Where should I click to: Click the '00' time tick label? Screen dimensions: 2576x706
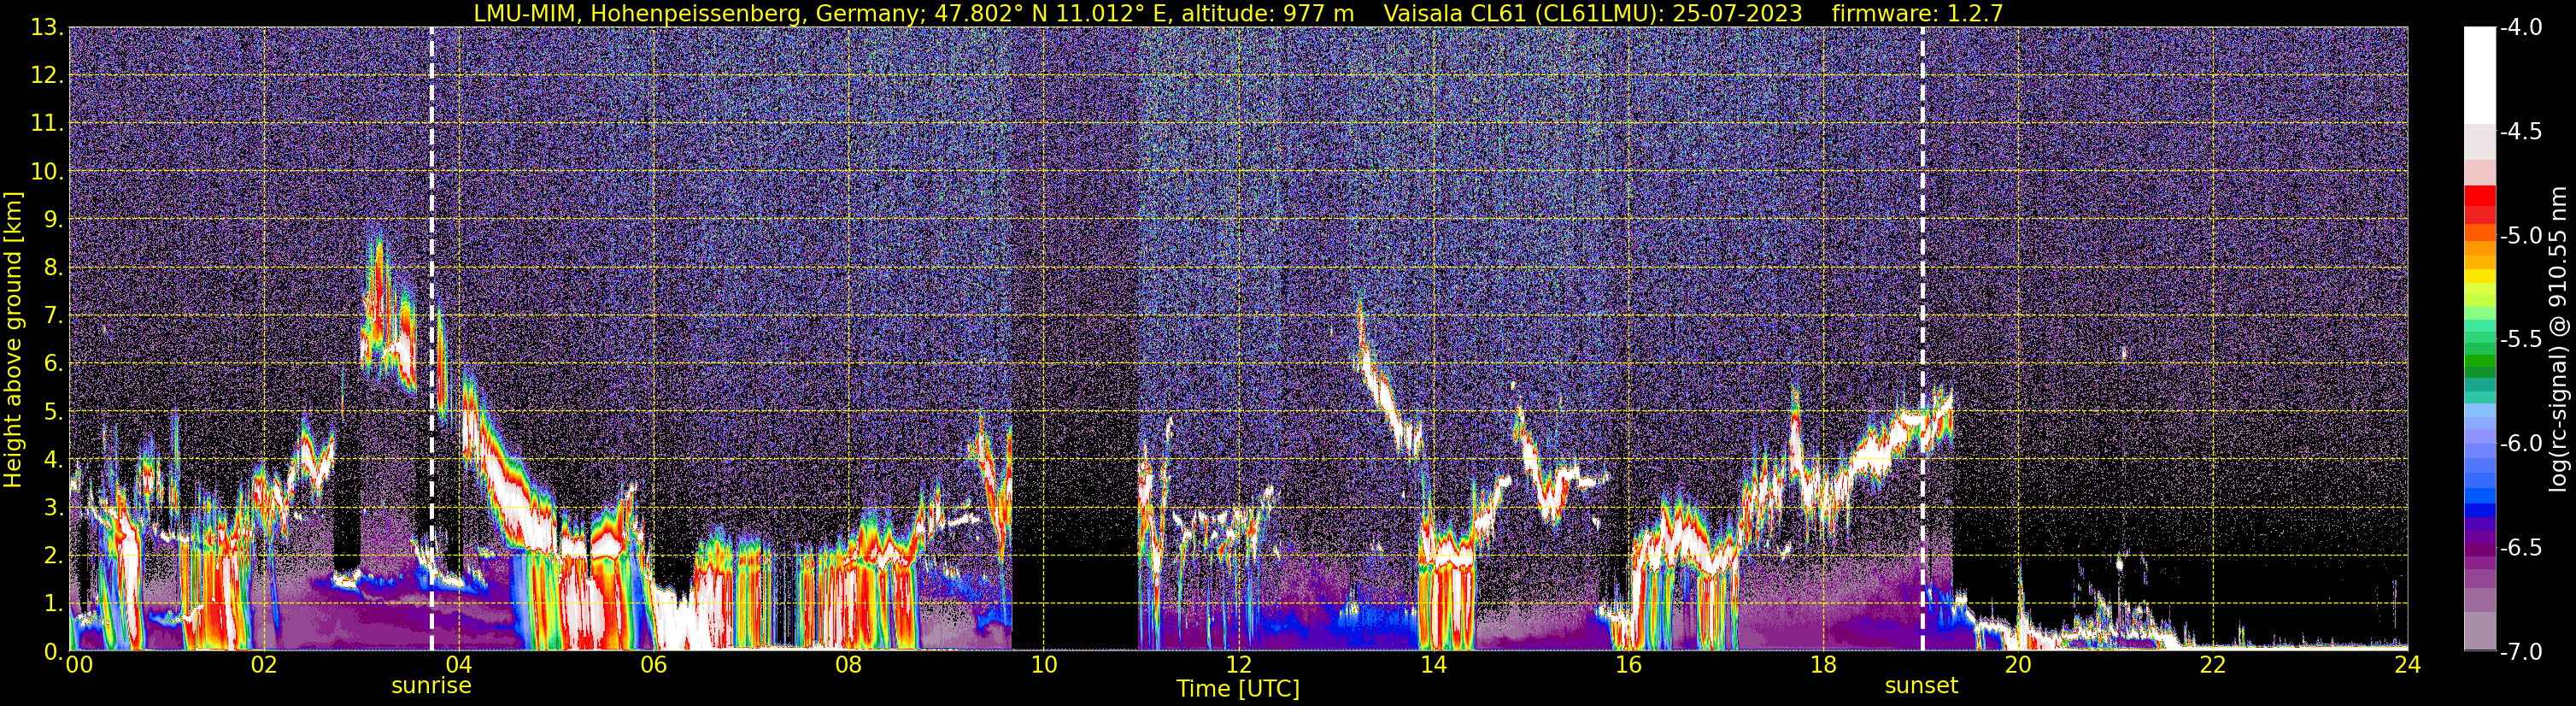tap(78, 665)
